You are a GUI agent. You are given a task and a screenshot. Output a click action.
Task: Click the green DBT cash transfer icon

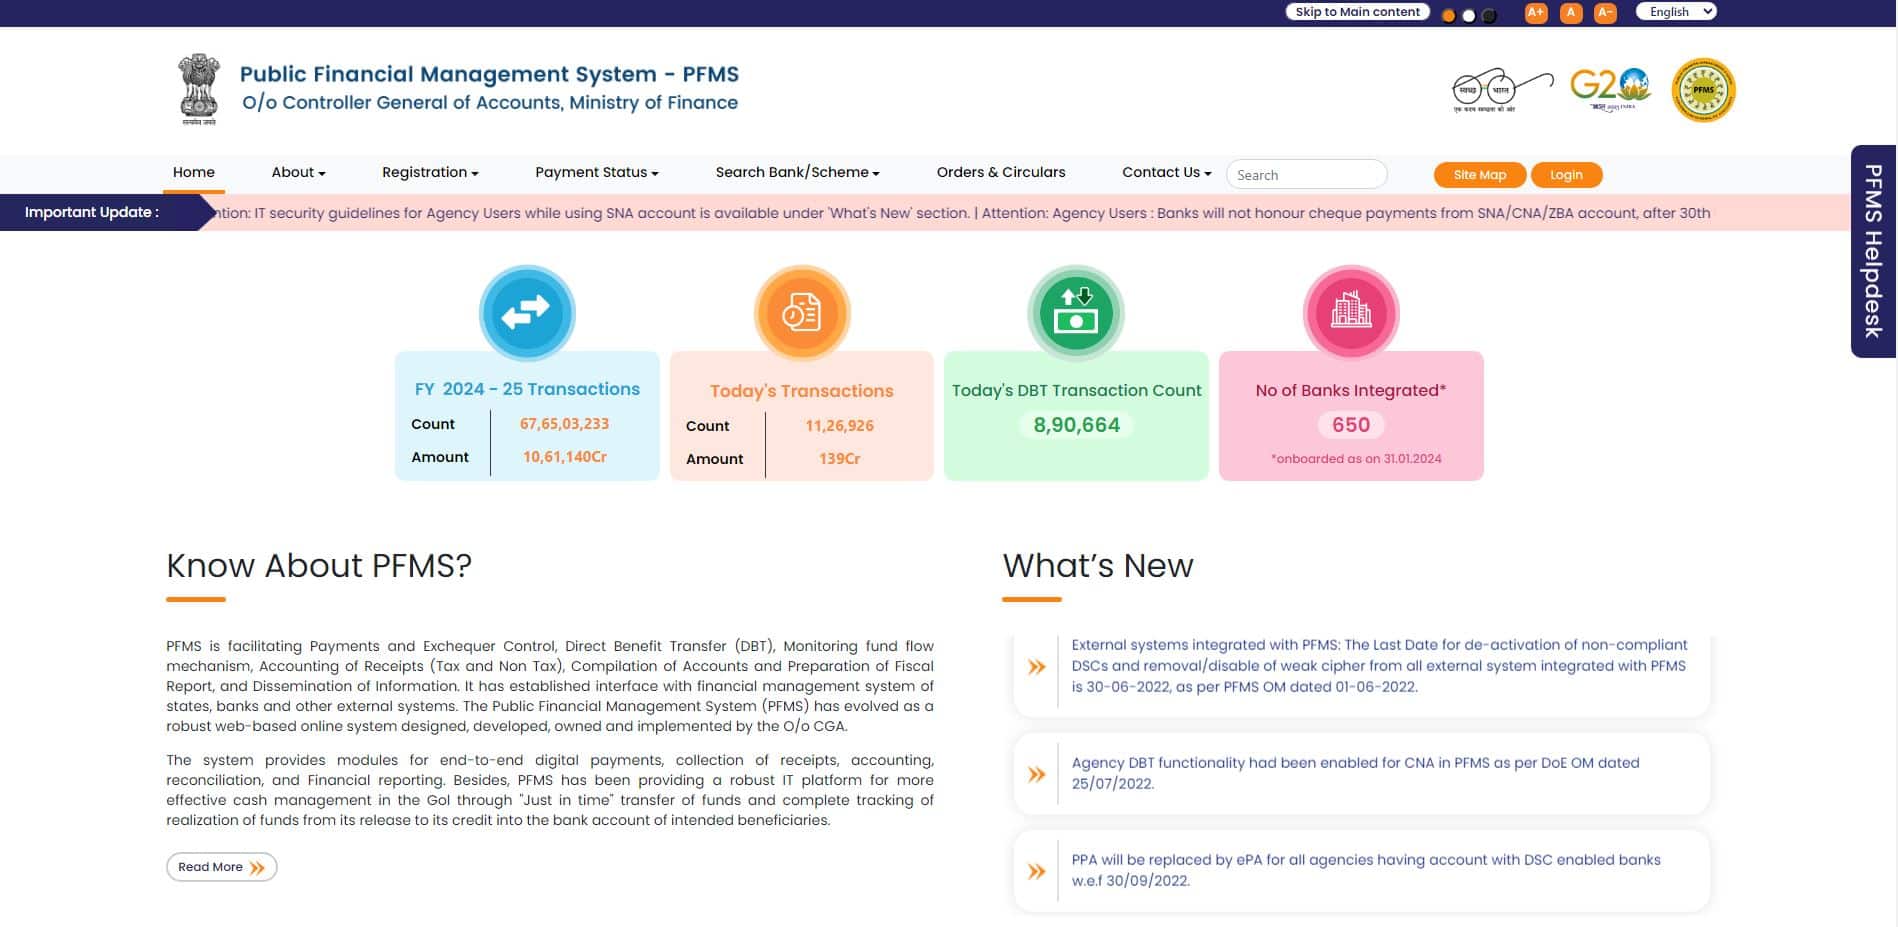(1076, 313)
